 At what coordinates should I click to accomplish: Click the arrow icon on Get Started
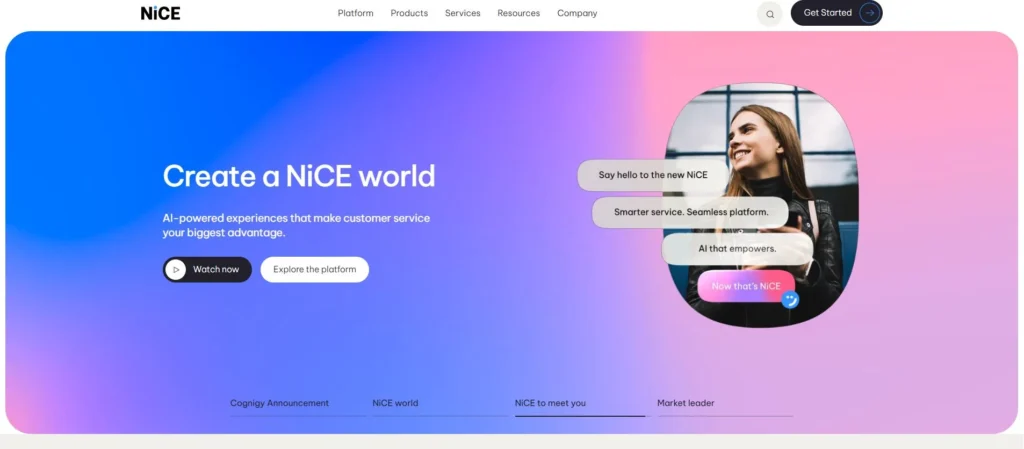869,12
